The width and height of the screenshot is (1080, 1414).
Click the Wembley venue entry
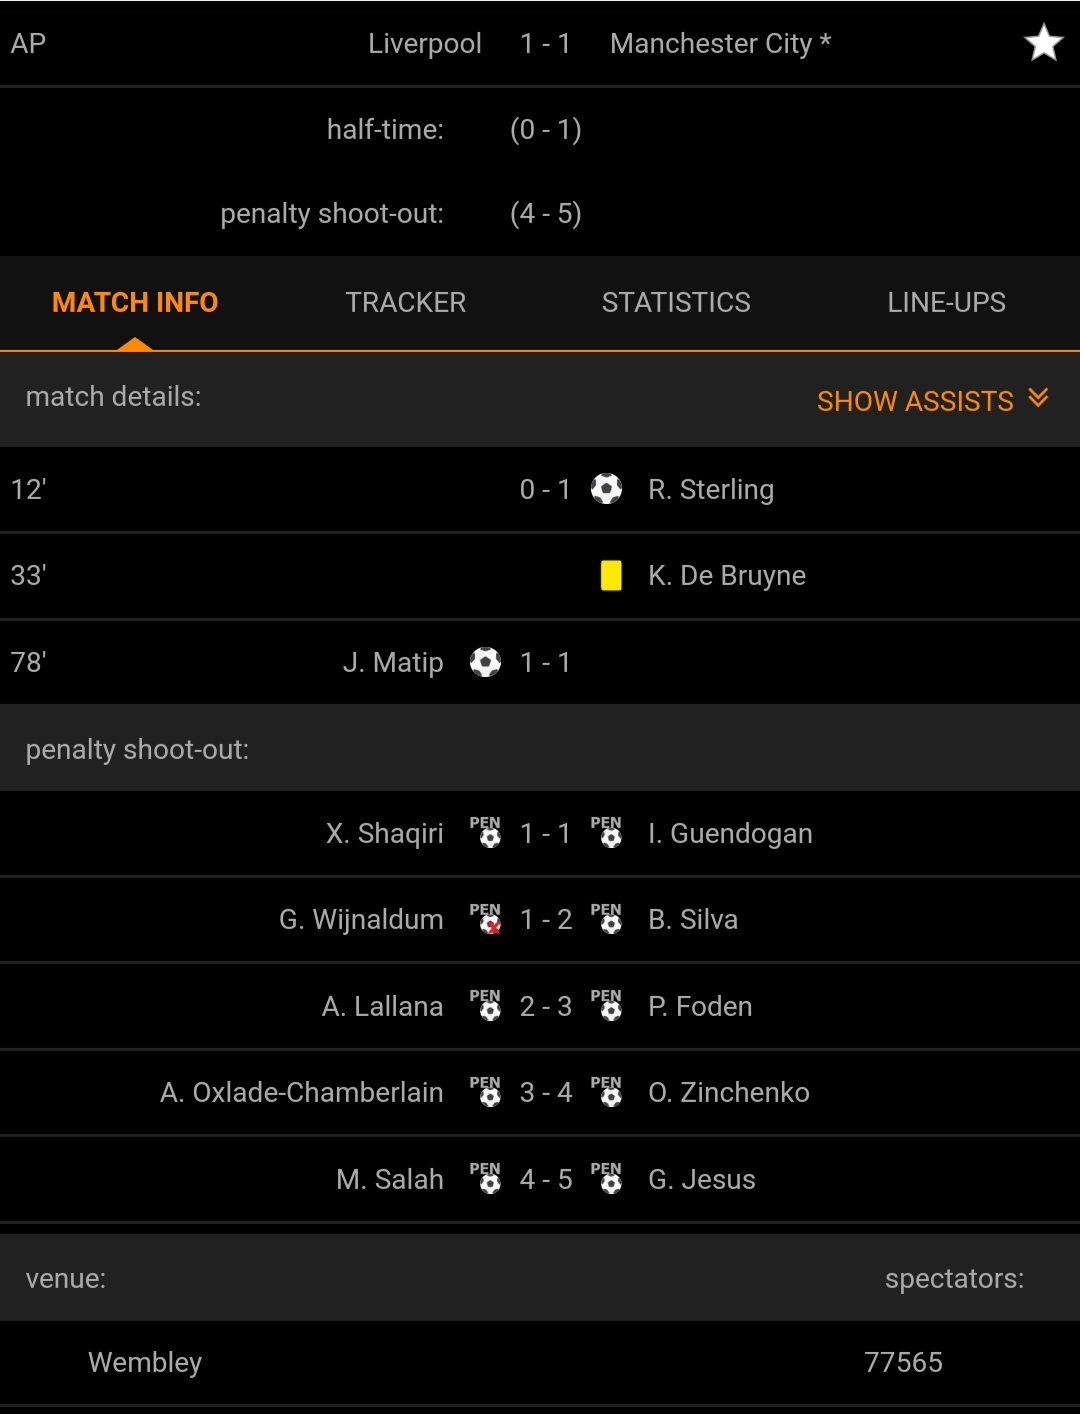click(145, 1362)
